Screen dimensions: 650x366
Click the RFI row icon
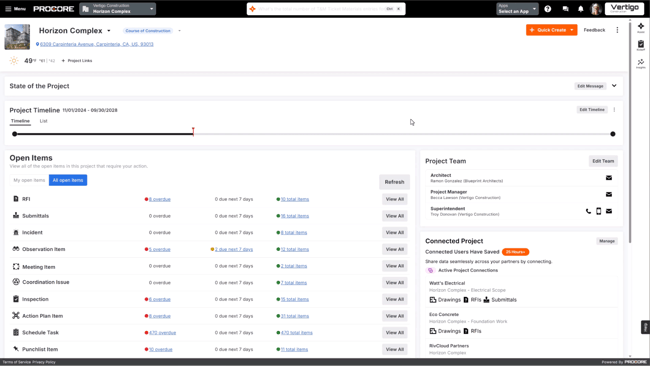[x=16, y=199]
